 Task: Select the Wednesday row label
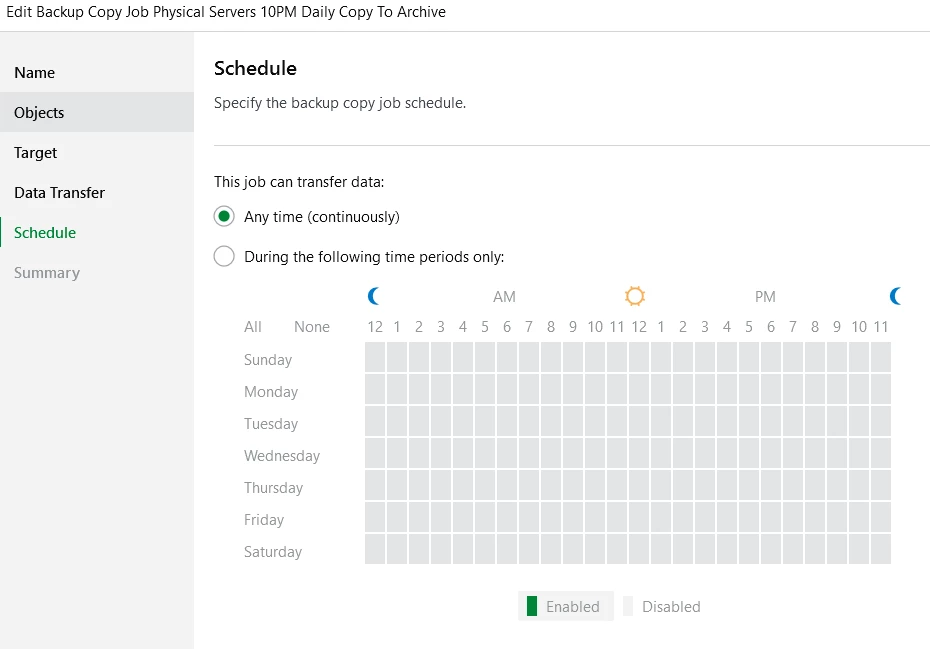(x=282, y=456)
